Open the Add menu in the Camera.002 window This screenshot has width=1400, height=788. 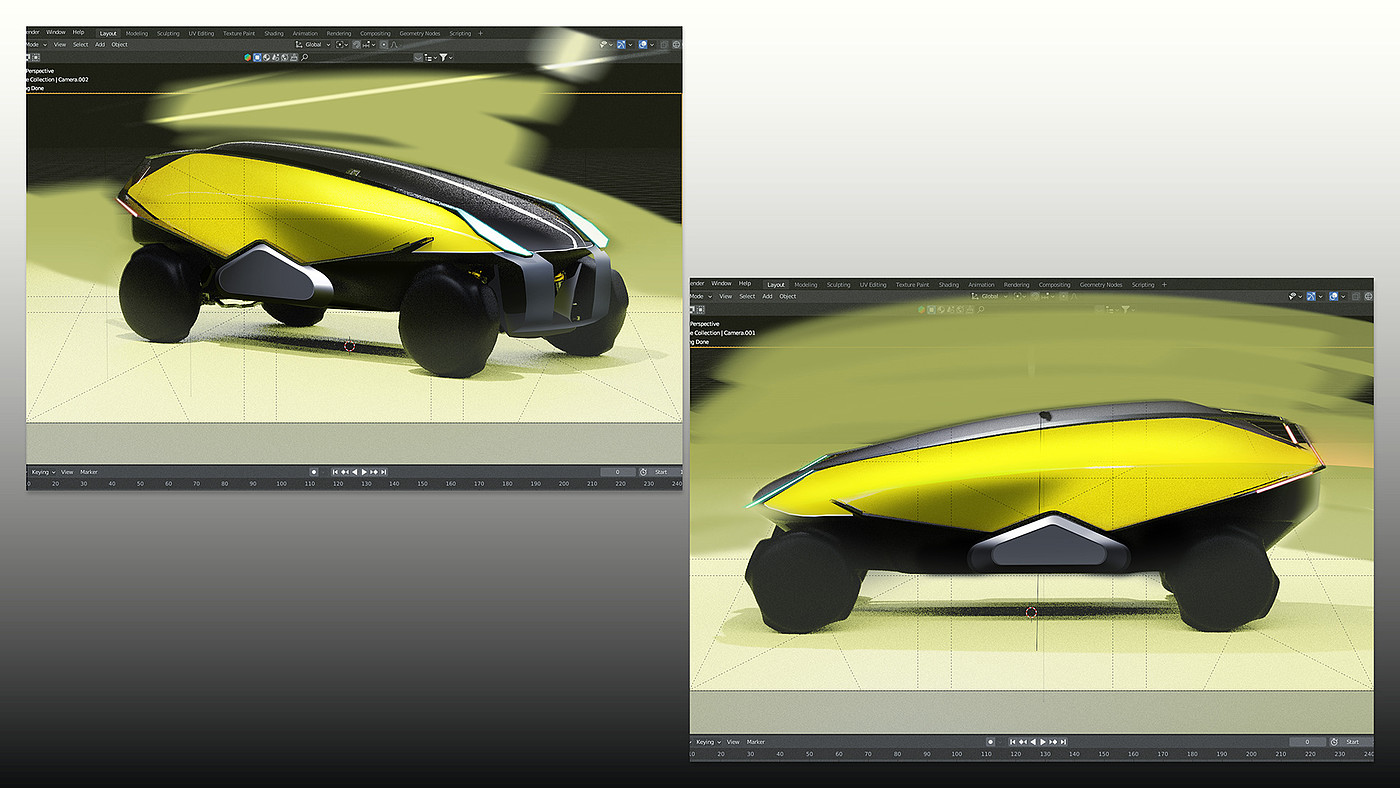(100, 45)
